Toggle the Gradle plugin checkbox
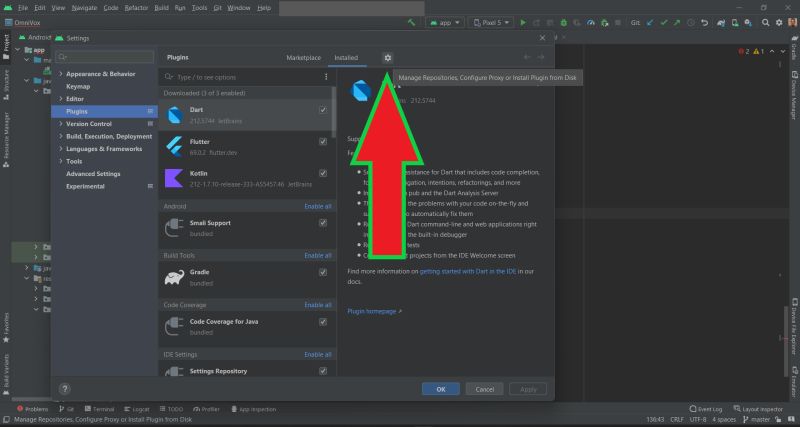This screenshot has height=427, width=800. click(x=322, y=272)
